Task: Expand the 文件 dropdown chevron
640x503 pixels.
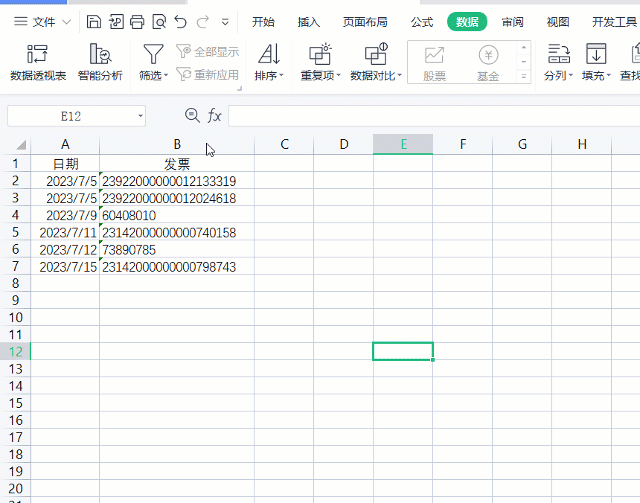Action: tap(66, 22)
